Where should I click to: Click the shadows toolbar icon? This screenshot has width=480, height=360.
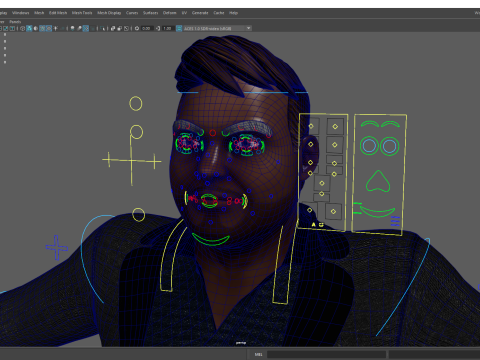(x=62, y=28)
